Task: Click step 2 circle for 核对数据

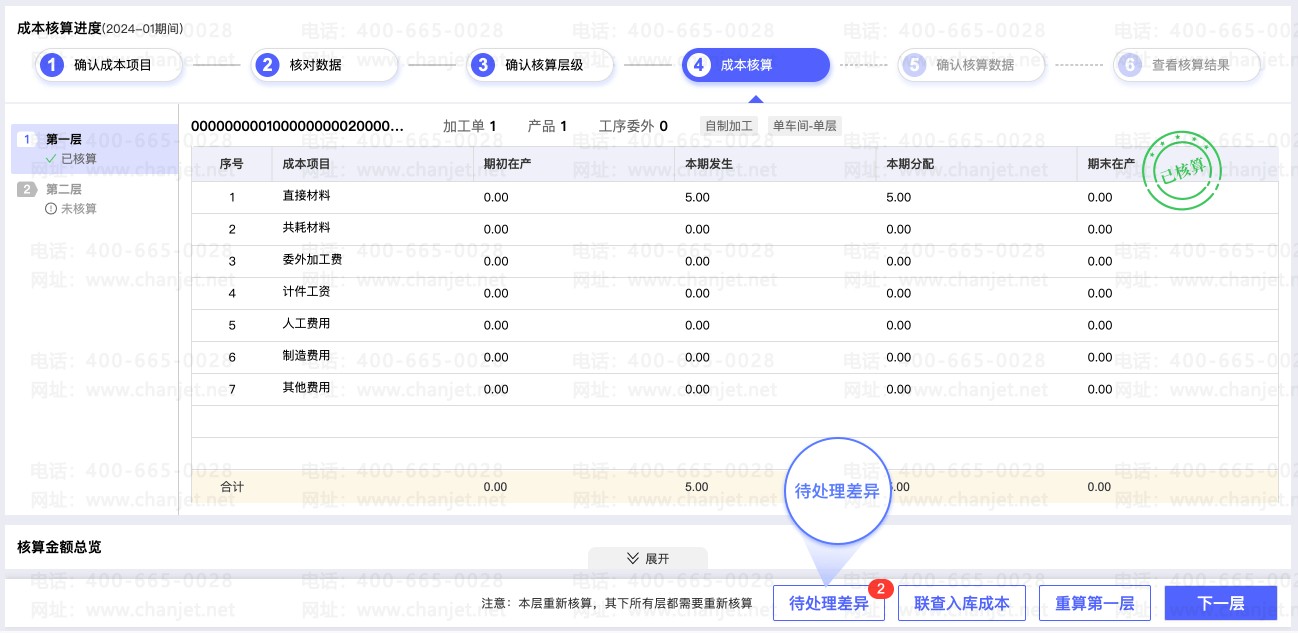Action: click(x=268, y=65)
